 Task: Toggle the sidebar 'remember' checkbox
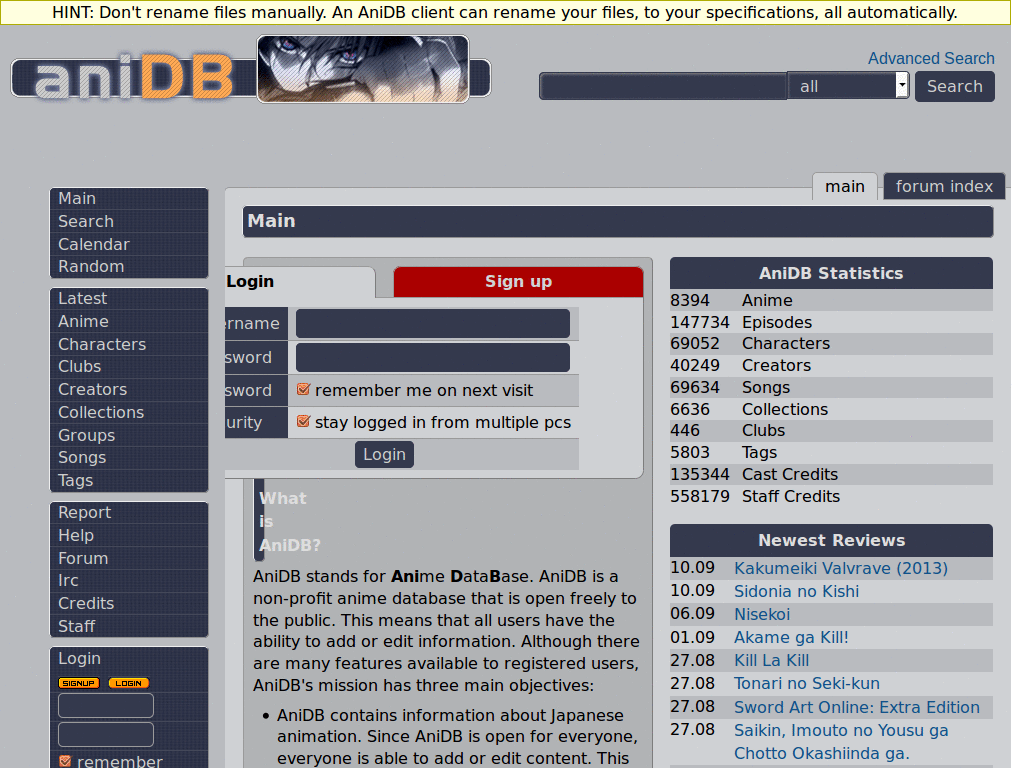(x=65, y=761)
